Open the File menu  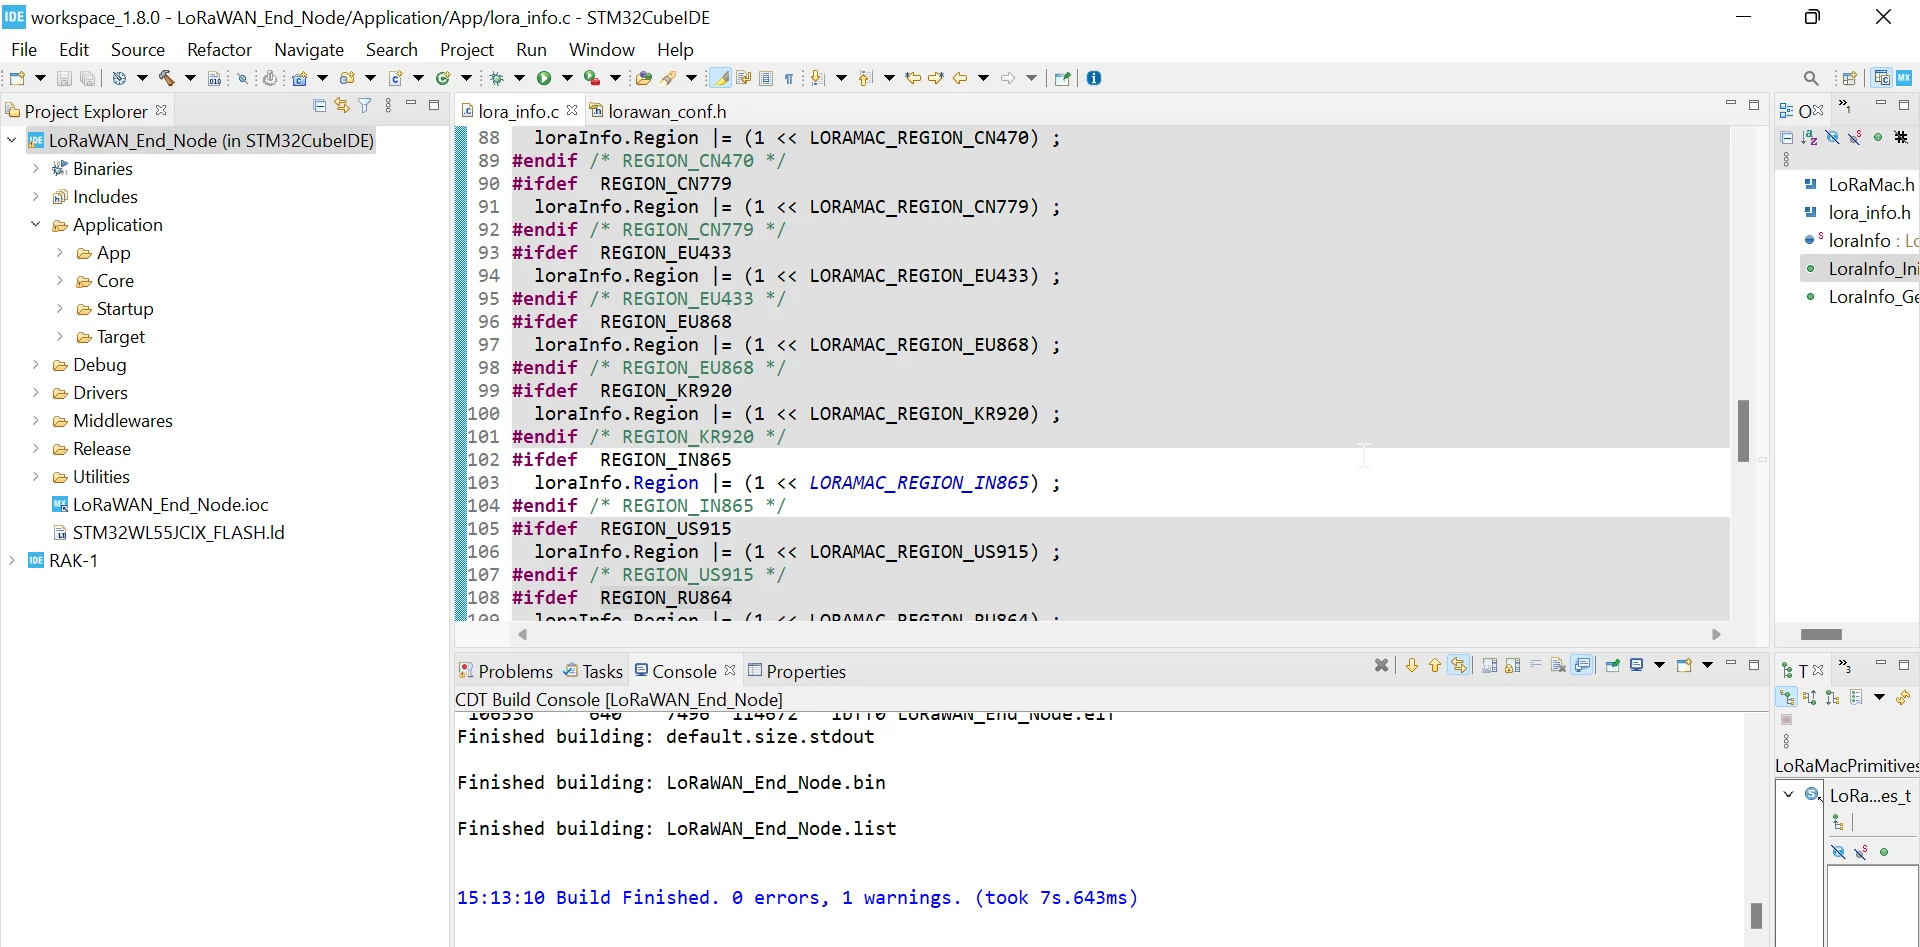click(x=24, y=49)
